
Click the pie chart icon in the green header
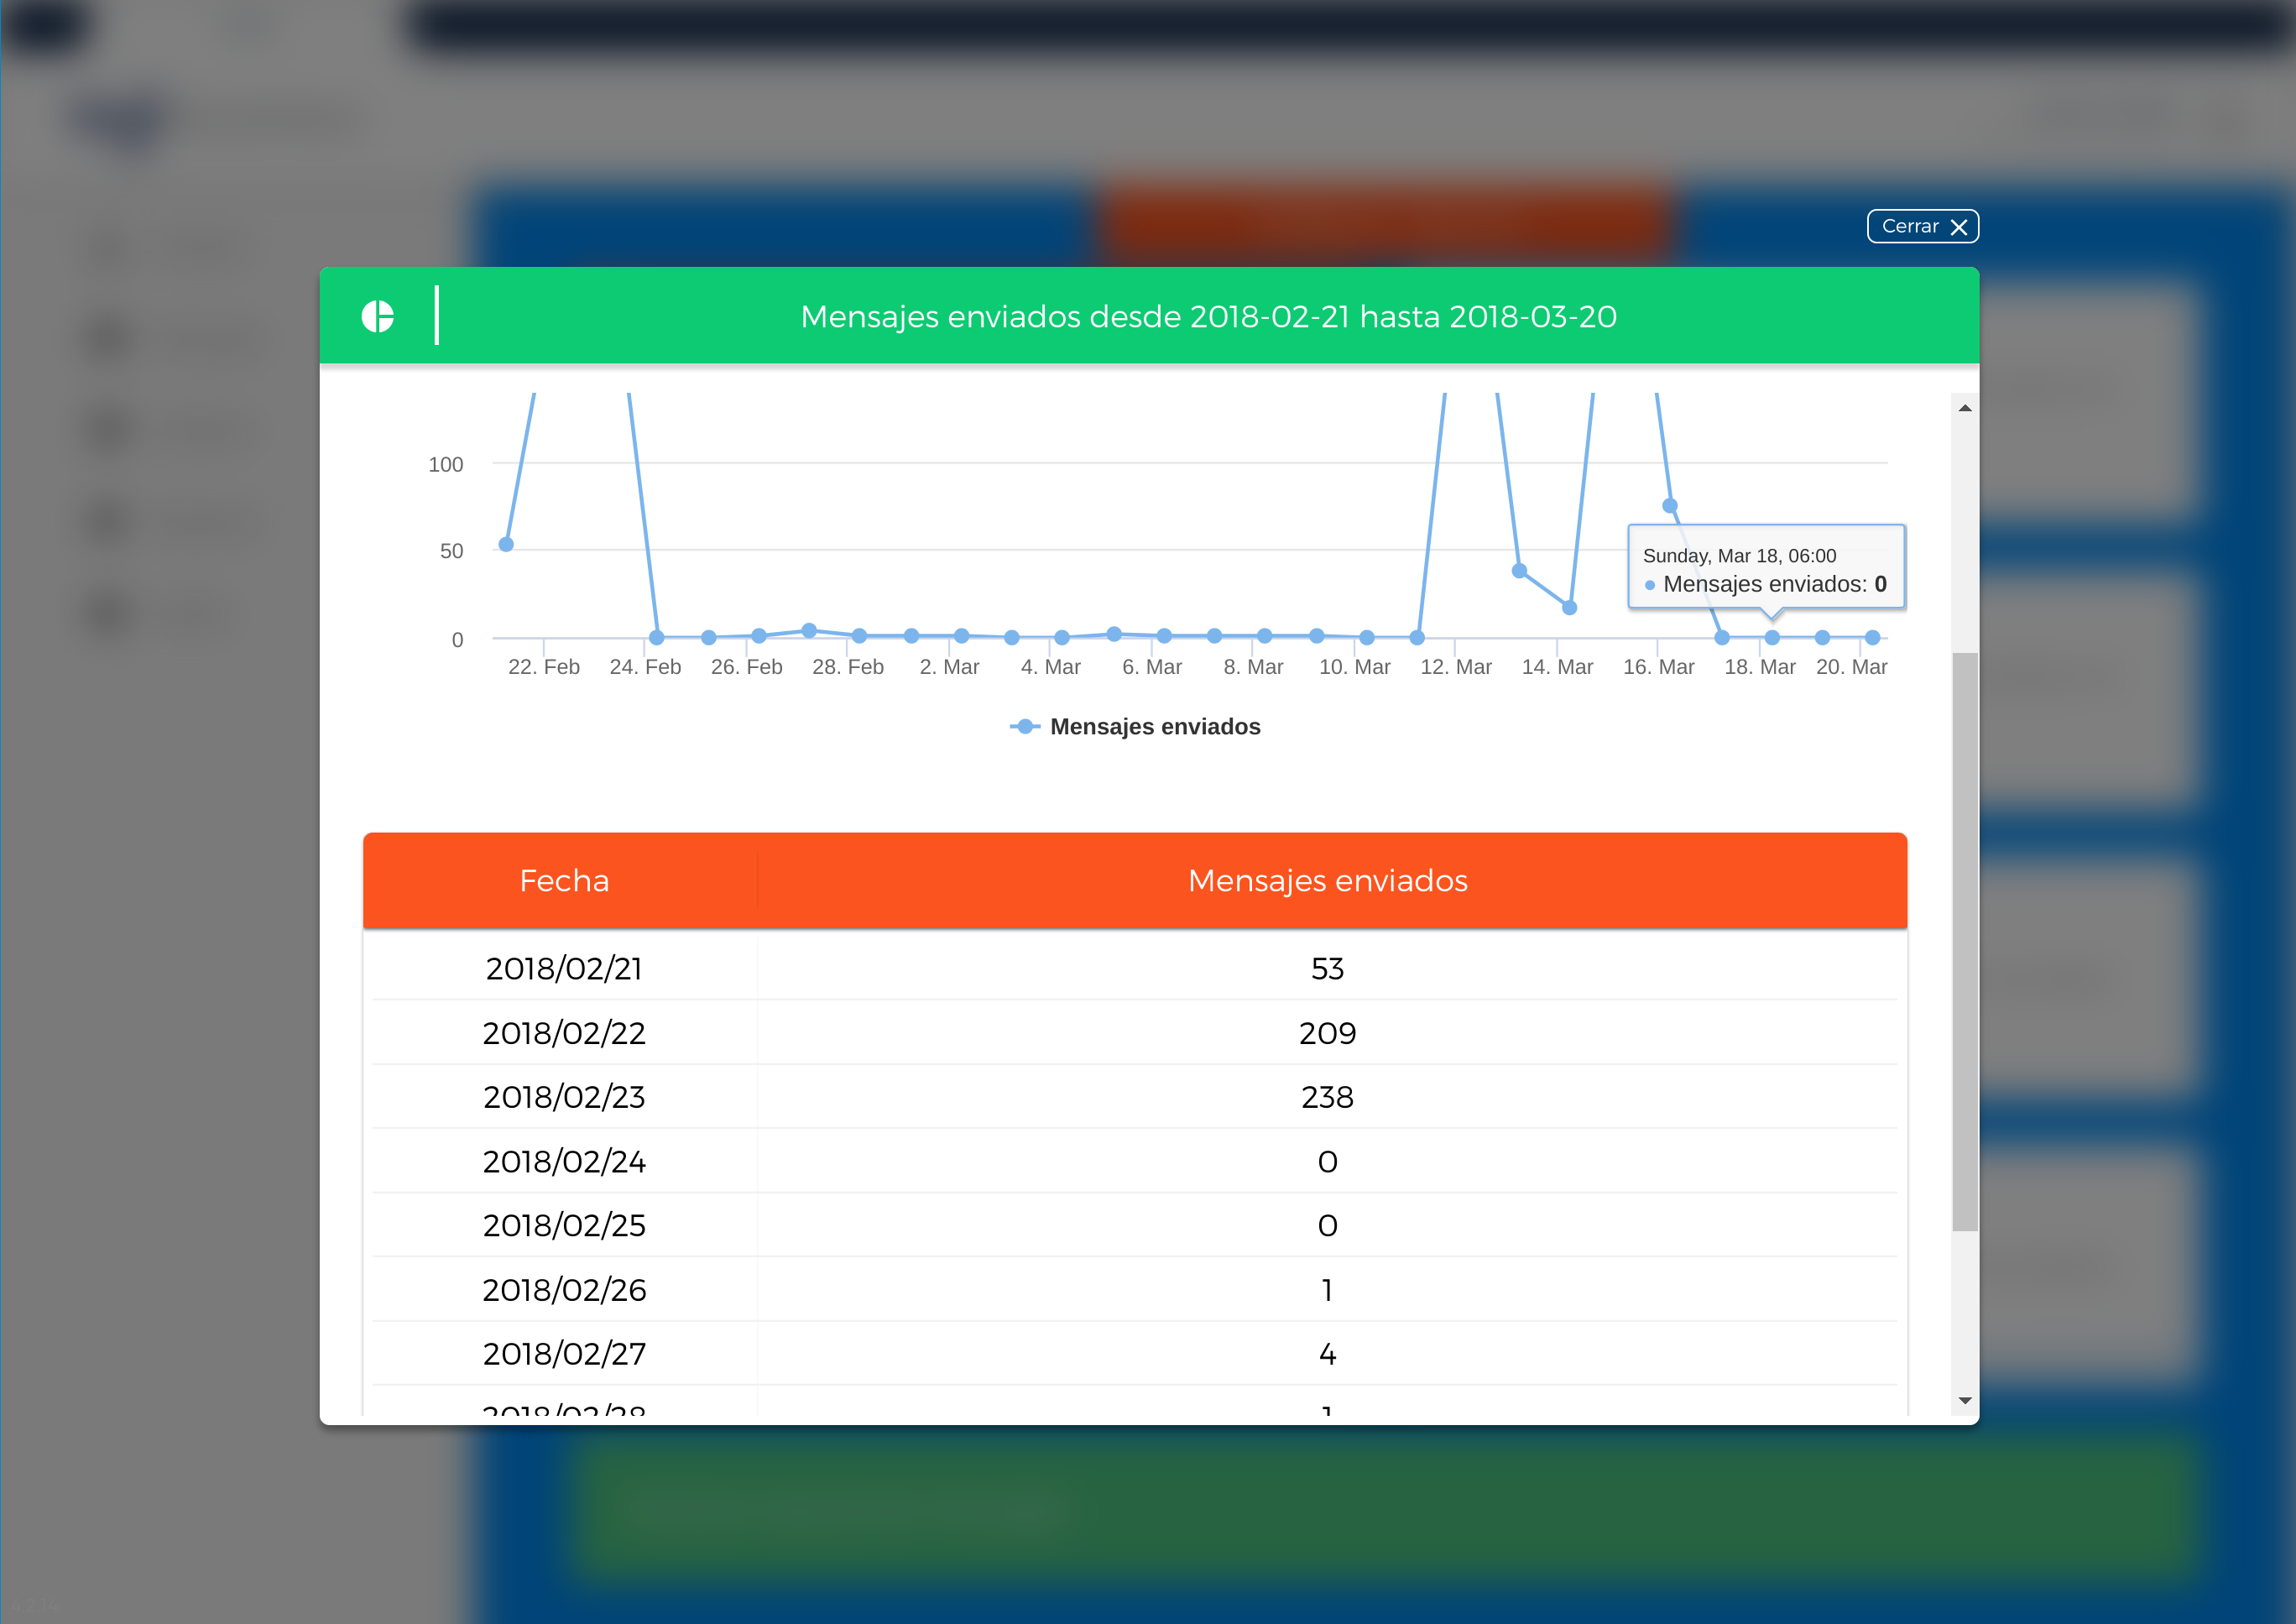378,316
